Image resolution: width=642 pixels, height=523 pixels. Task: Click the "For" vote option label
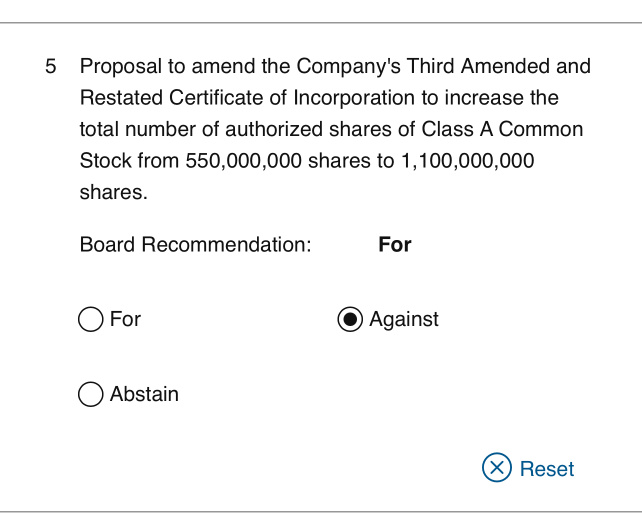pyautogui.click(x=125, y=320)
